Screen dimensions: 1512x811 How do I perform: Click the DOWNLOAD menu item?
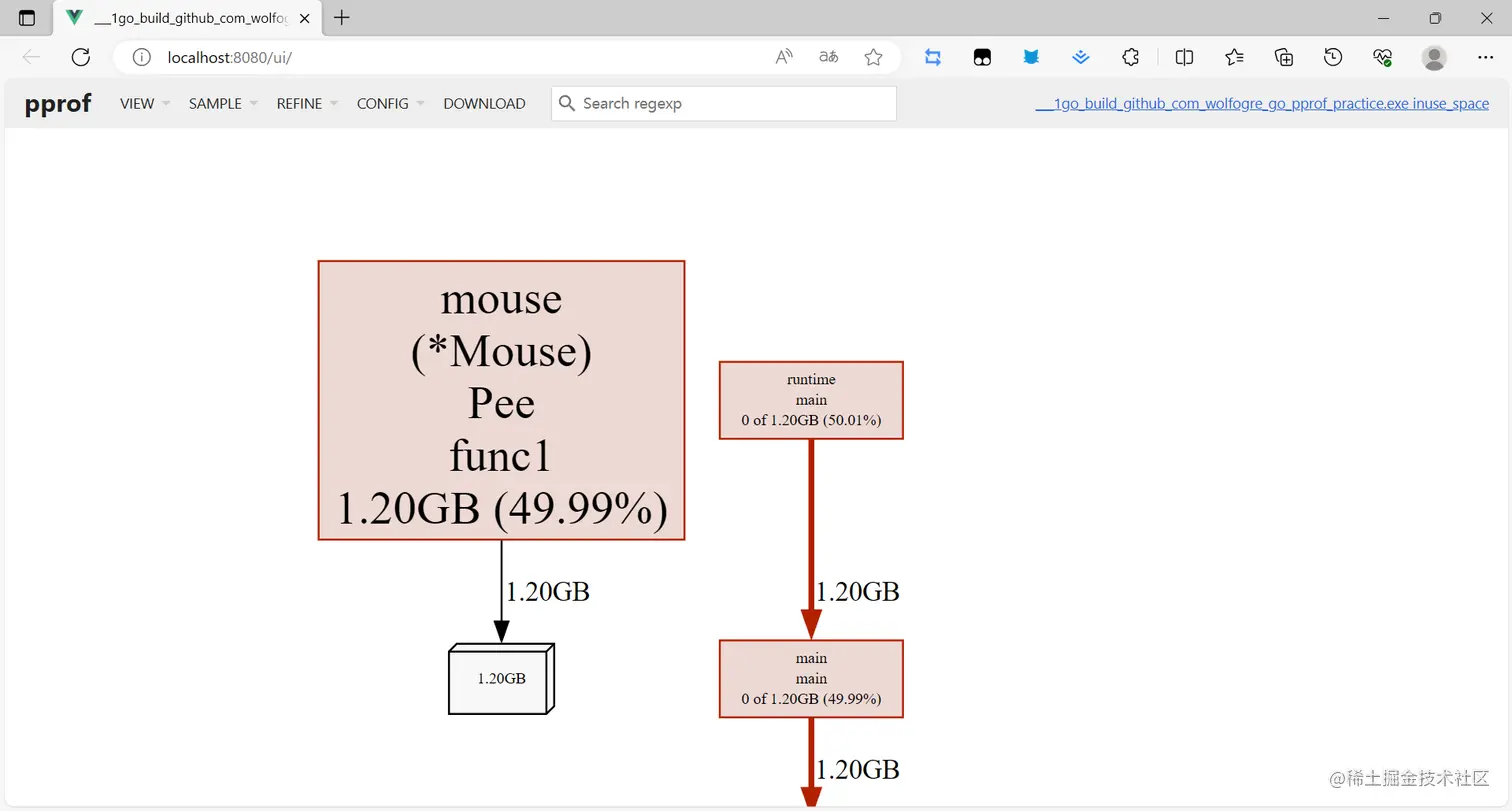[x=484, y=103]
